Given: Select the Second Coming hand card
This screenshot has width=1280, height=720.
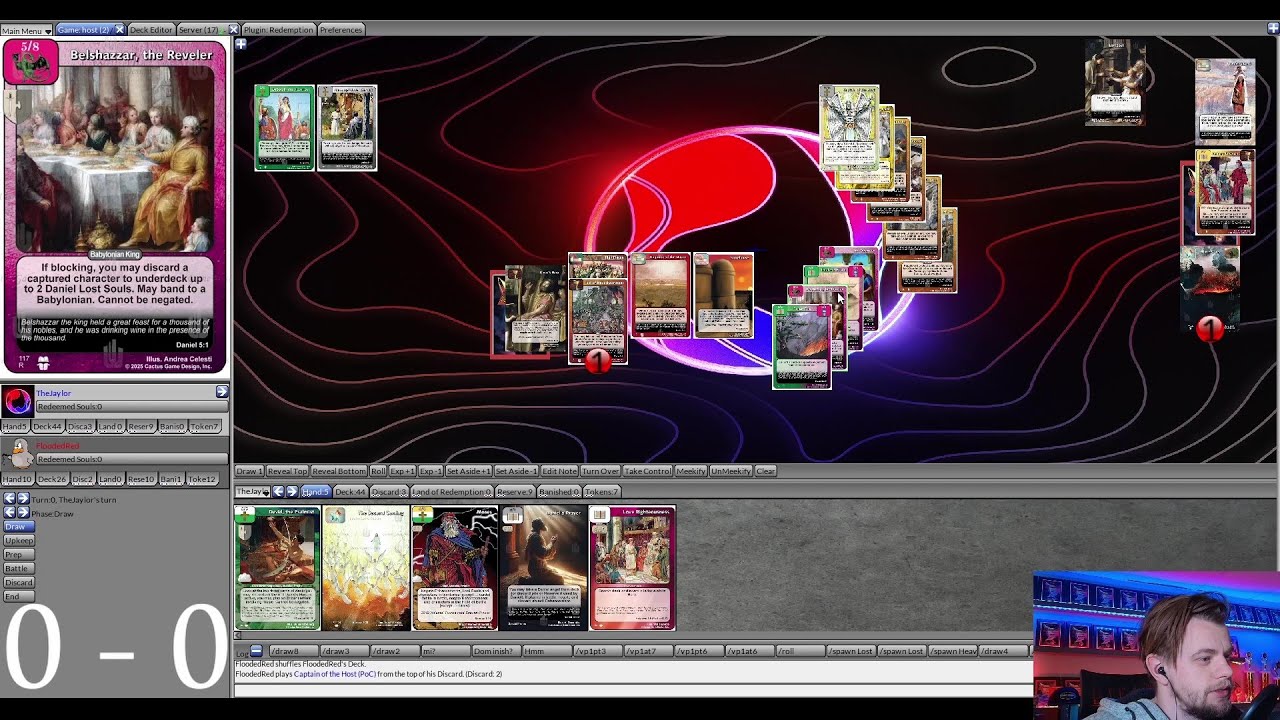Looking at the screenshot, I should click(x=366, y=568).
